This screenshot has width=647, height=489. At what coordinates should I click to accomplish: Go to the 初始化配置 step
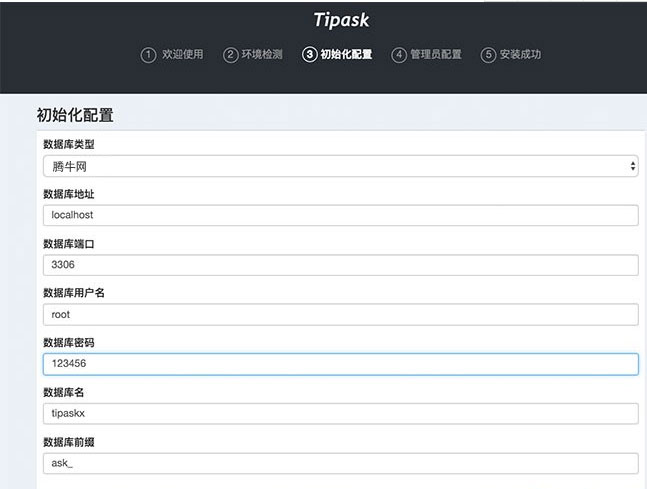(346, 55)
